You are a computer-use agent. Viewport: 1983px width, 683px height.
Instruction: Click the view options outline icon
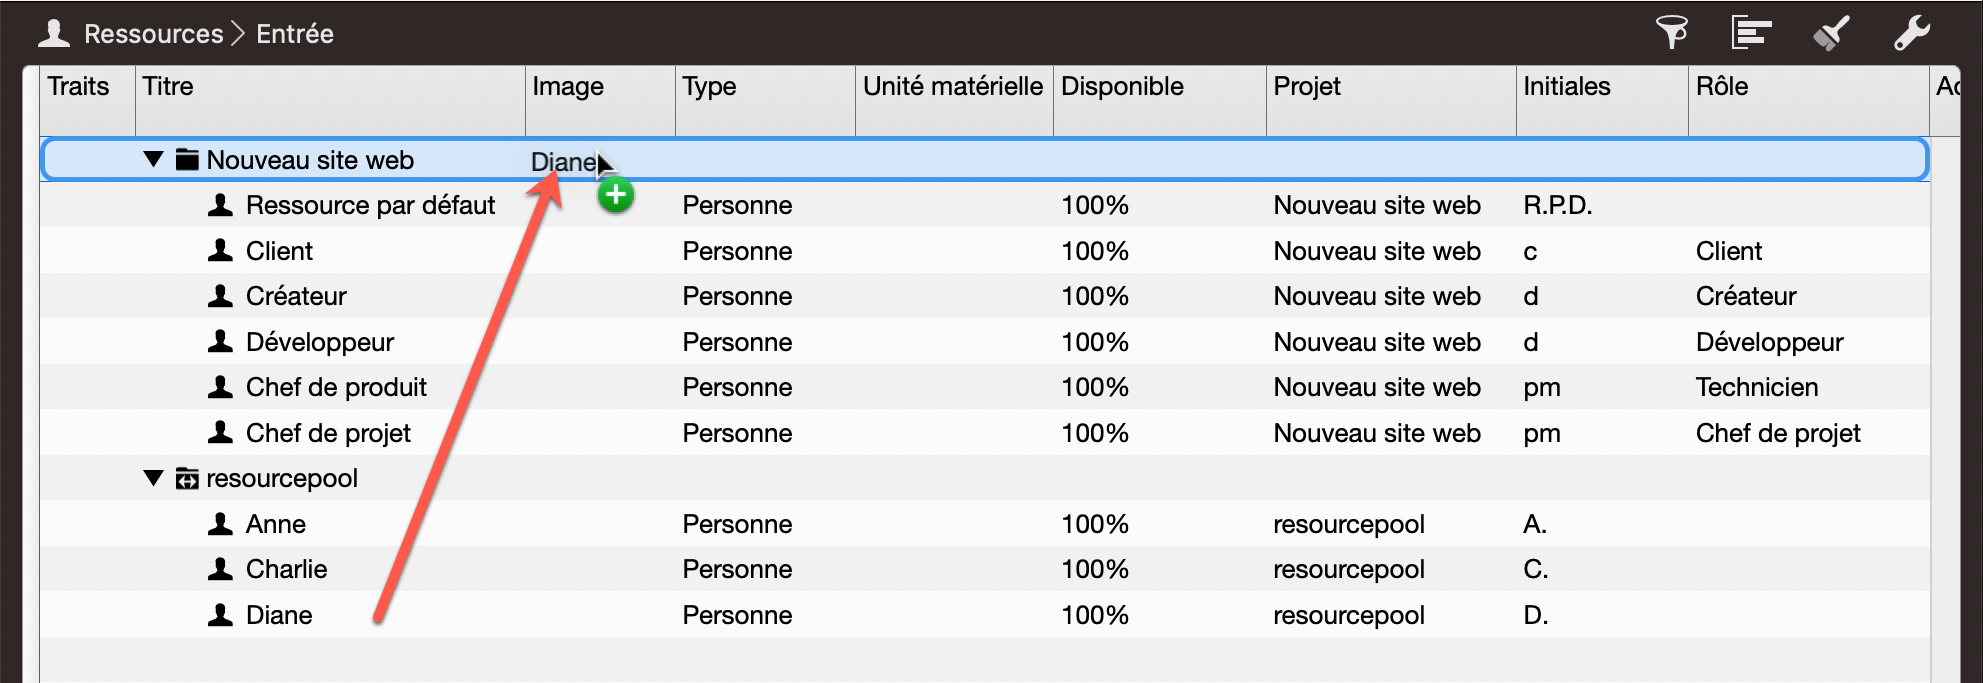coord(1751,33)
